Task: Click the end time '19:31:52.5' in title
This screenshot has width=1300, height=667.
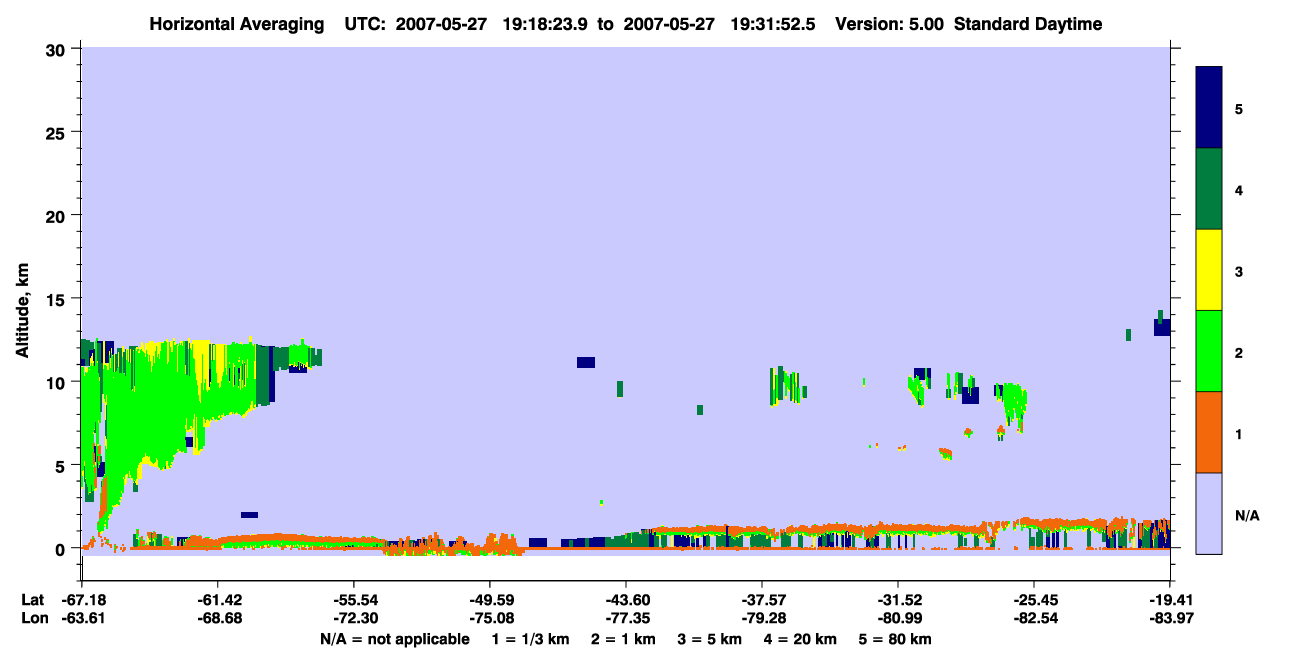Action: pos(775,24)
